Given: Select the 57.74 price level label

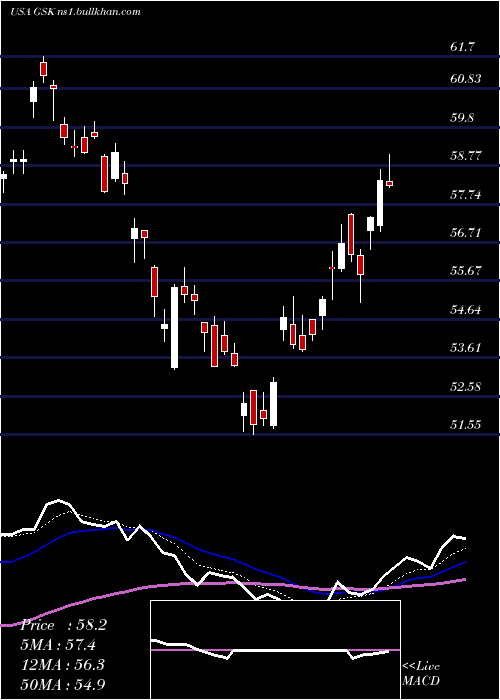Looking at the screenshot, I should [466, 195].
